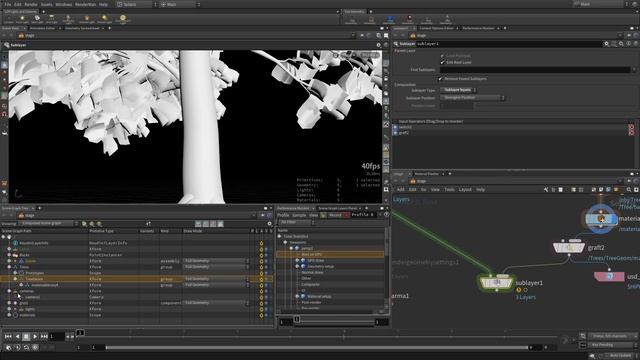Open the Solaris desktop selector dropdown
Image resolution: width=640 pixels, height=360 pixels.
pyautogui.click(x=137, y=4)
